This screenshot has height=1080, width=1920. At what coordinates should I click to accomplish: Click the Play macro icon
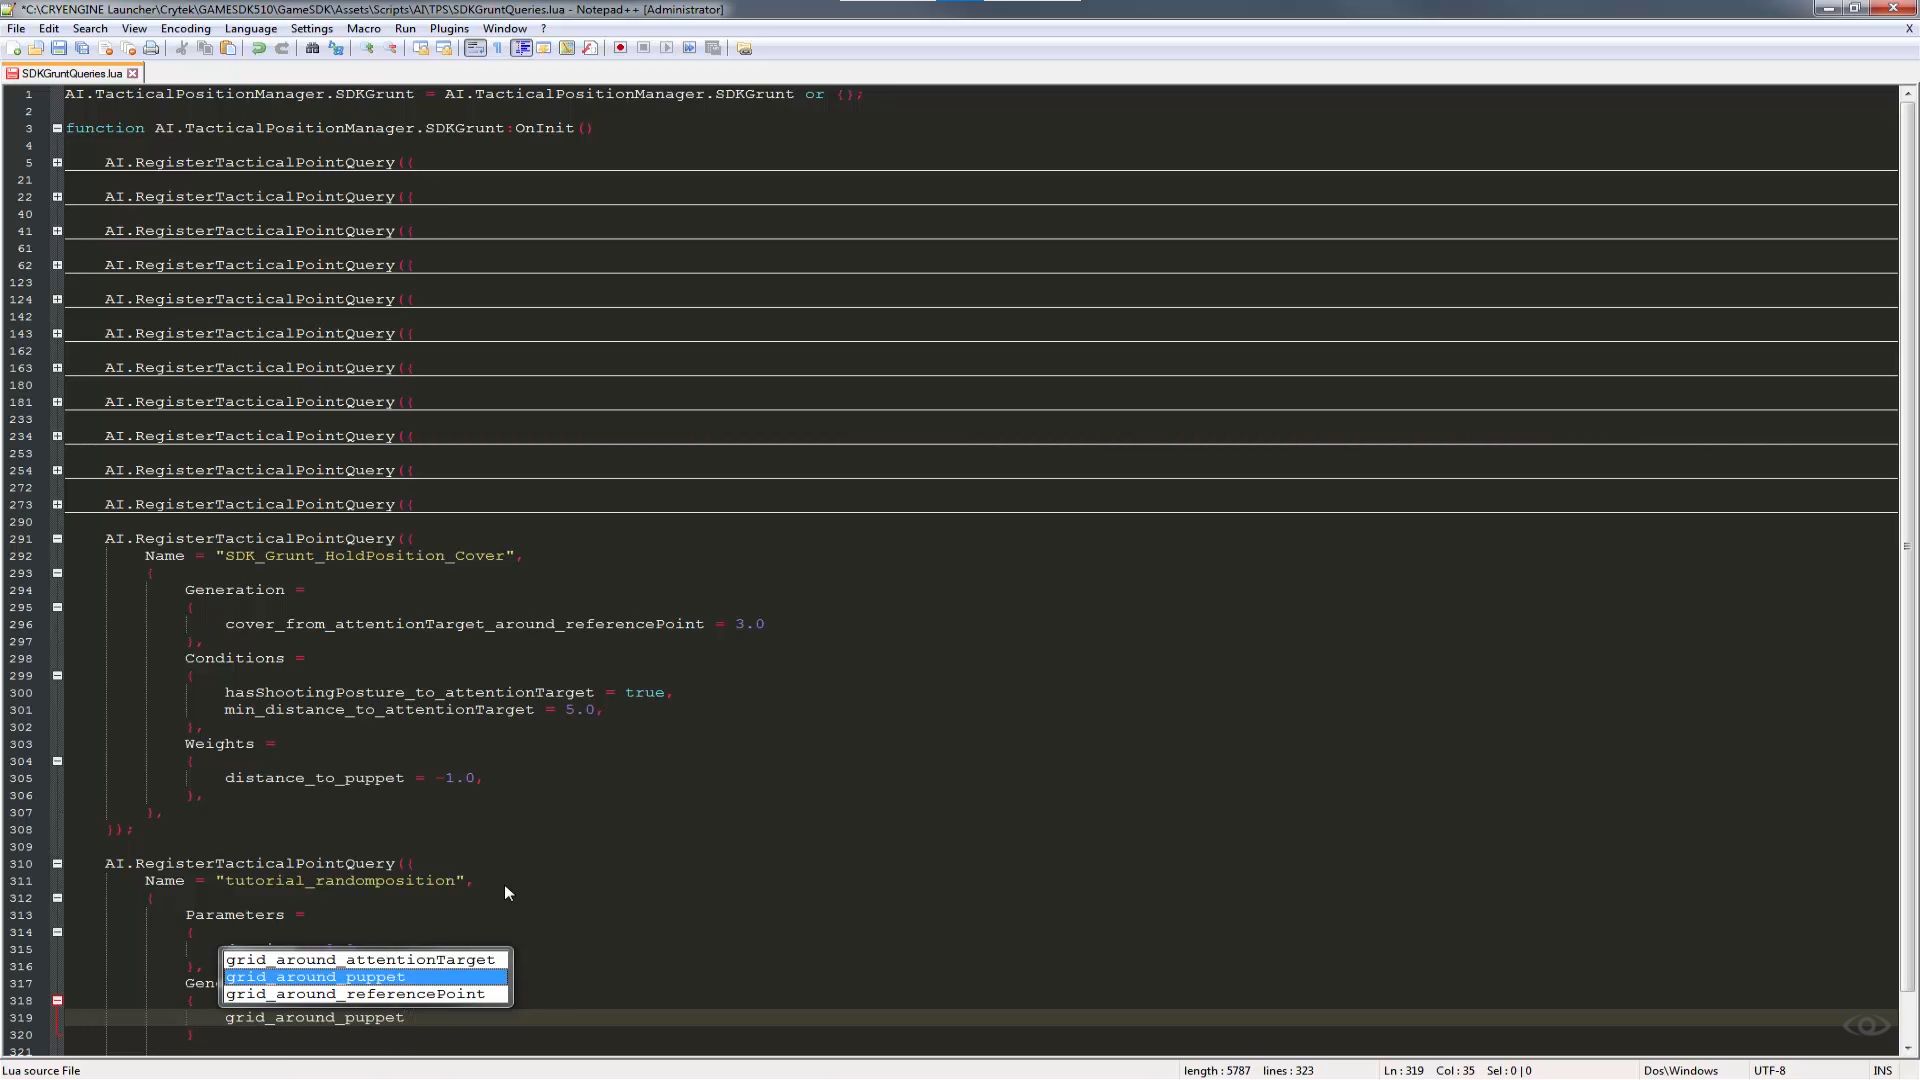click(x=666, y=48)
